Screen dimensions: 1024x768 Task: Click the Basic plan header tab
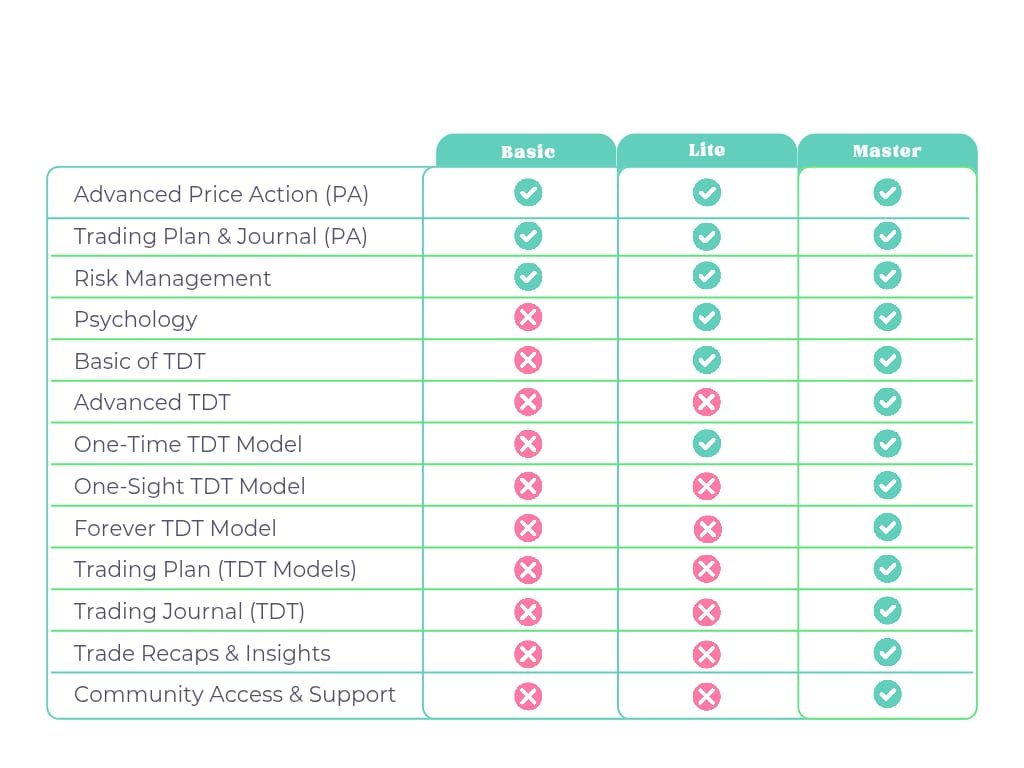[526, 152]
